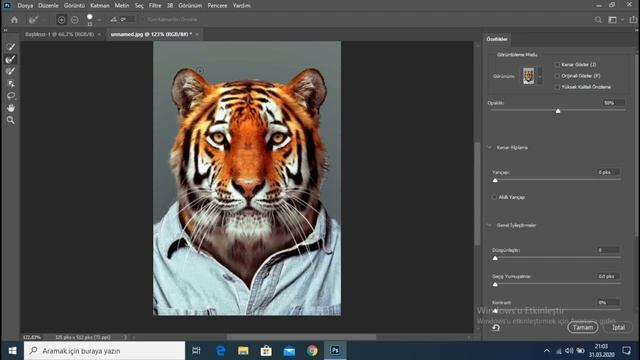The width and height of the screenshot is (640, 360).
Task: Open the Yardım menu
Action: [242, 6]
